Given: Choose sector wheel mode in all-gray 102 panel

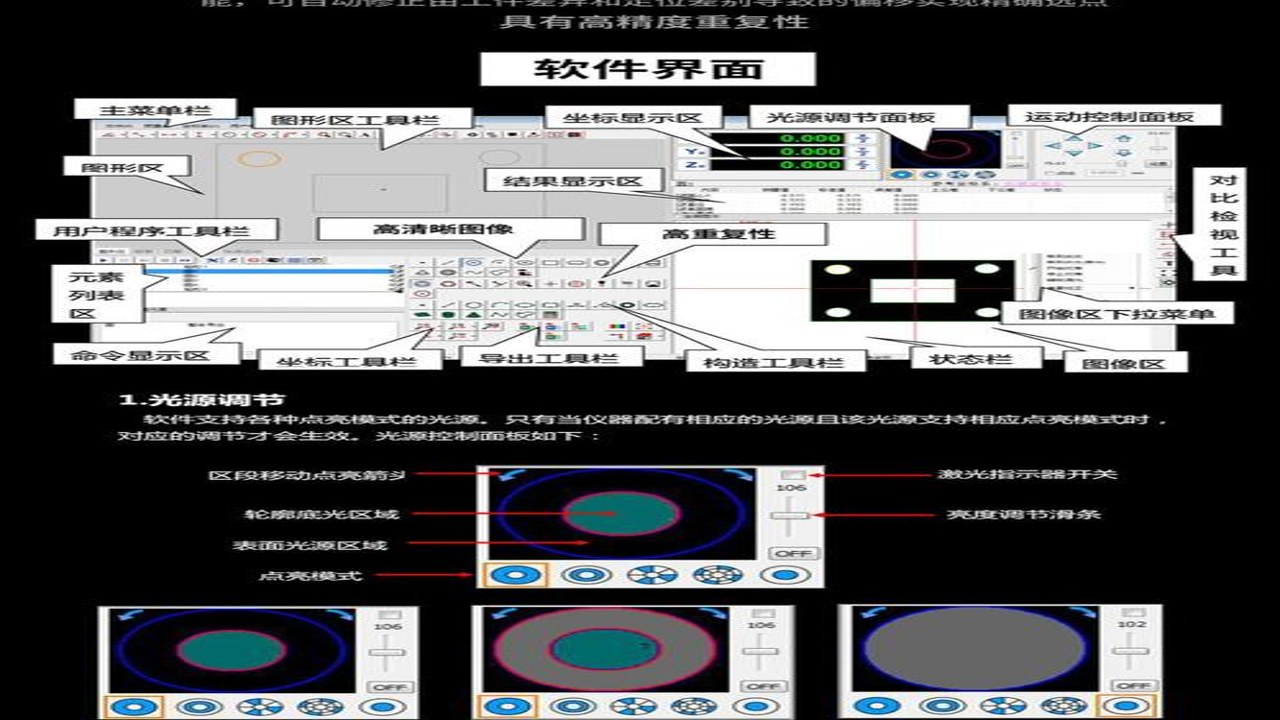Looking at the screenshot, I should point(1003,707).
